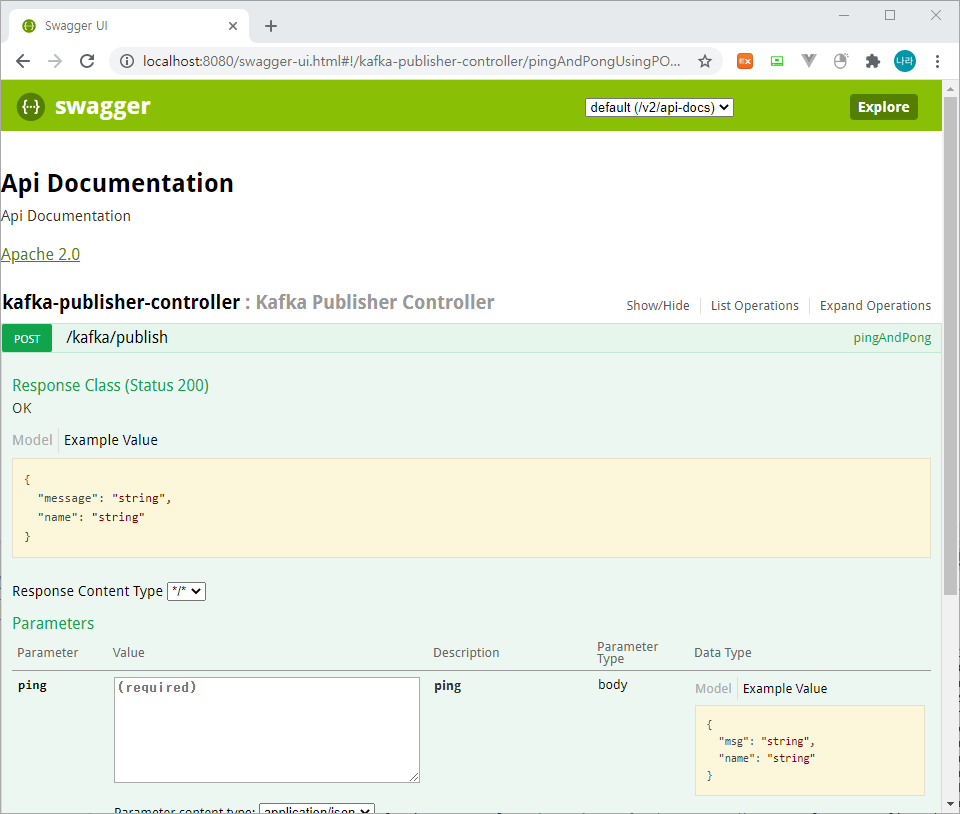
Task: Open the Extensions puzzle piece menu
Action: coord(872,61)
